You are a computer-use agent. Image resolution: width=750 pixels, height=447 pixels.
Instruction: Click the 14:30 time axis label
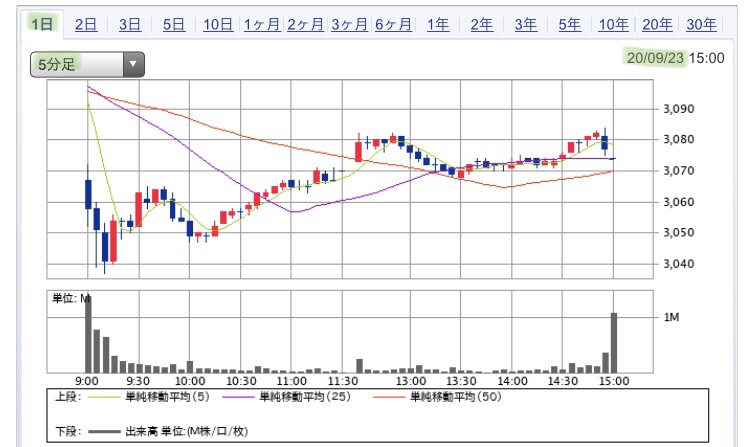[563, 381]
